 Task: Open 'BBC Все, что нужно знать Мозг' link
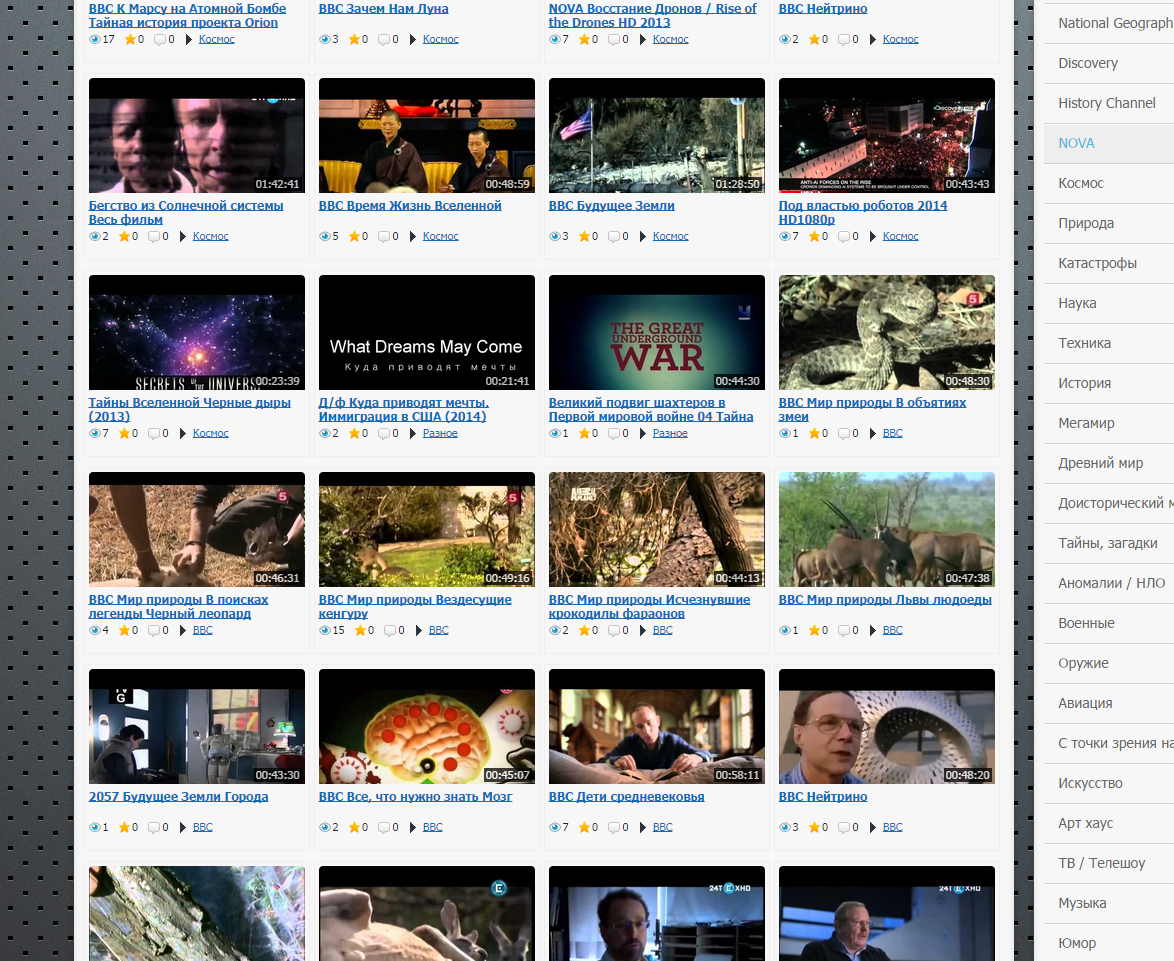(x=415, y=796)
